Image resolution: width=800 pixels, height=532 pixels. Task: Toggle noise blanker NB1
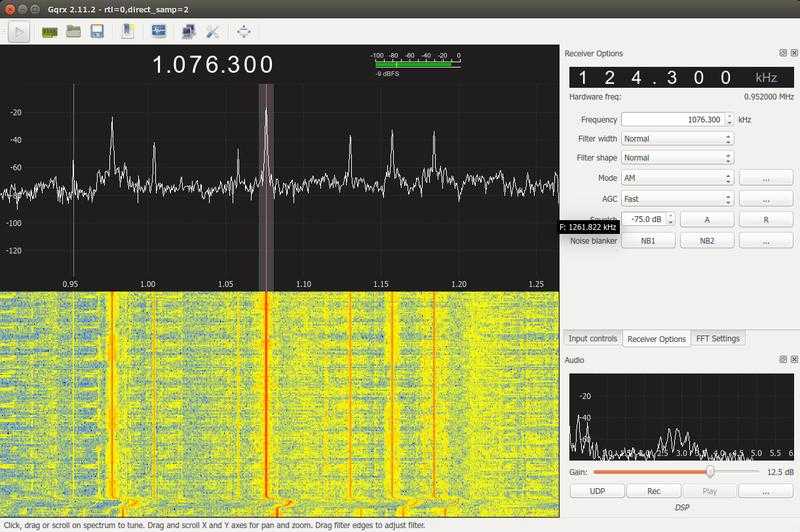648,241
